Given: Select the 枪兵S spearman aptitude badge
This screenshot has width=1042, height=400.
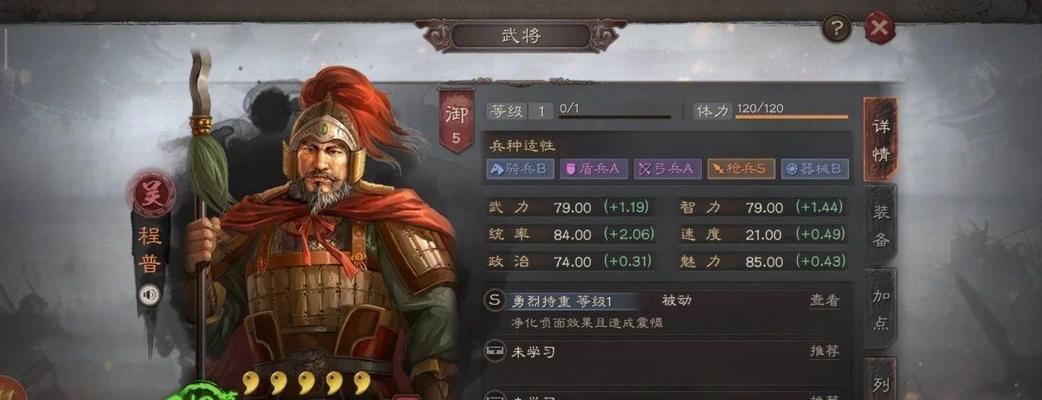Looking at the screenshot, I should pos(741,169).
